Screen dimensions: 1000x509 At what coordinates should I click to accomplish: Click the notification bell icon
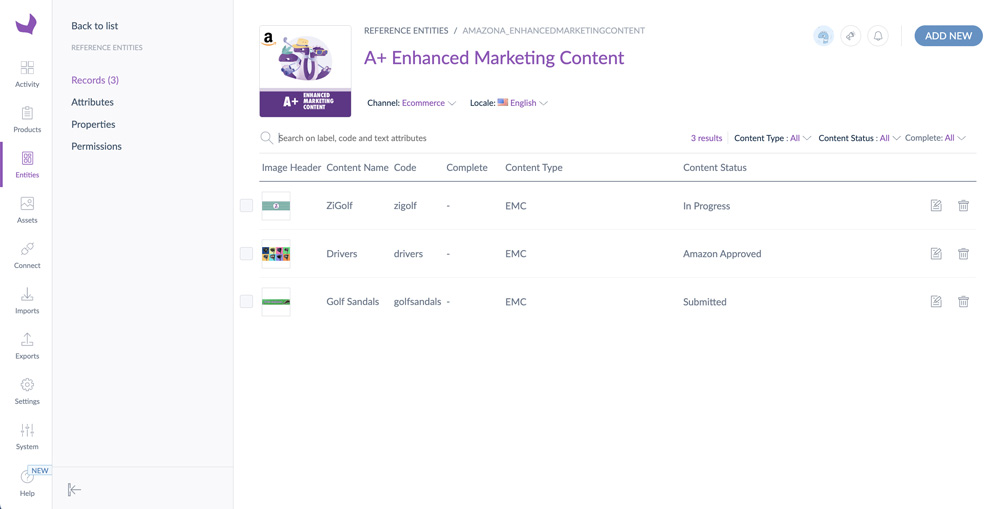tap(878, 36)
